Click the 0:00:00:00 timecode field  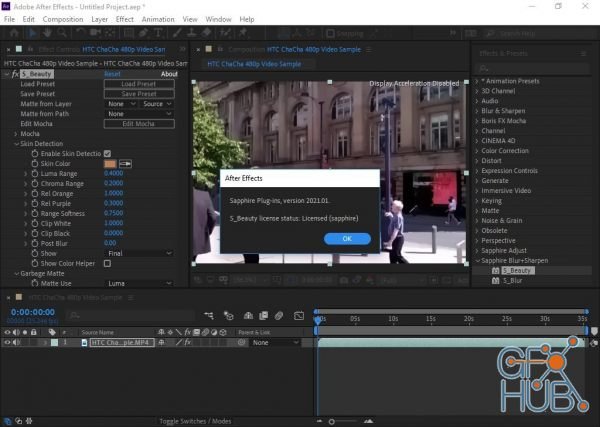[x=33, y=312]
